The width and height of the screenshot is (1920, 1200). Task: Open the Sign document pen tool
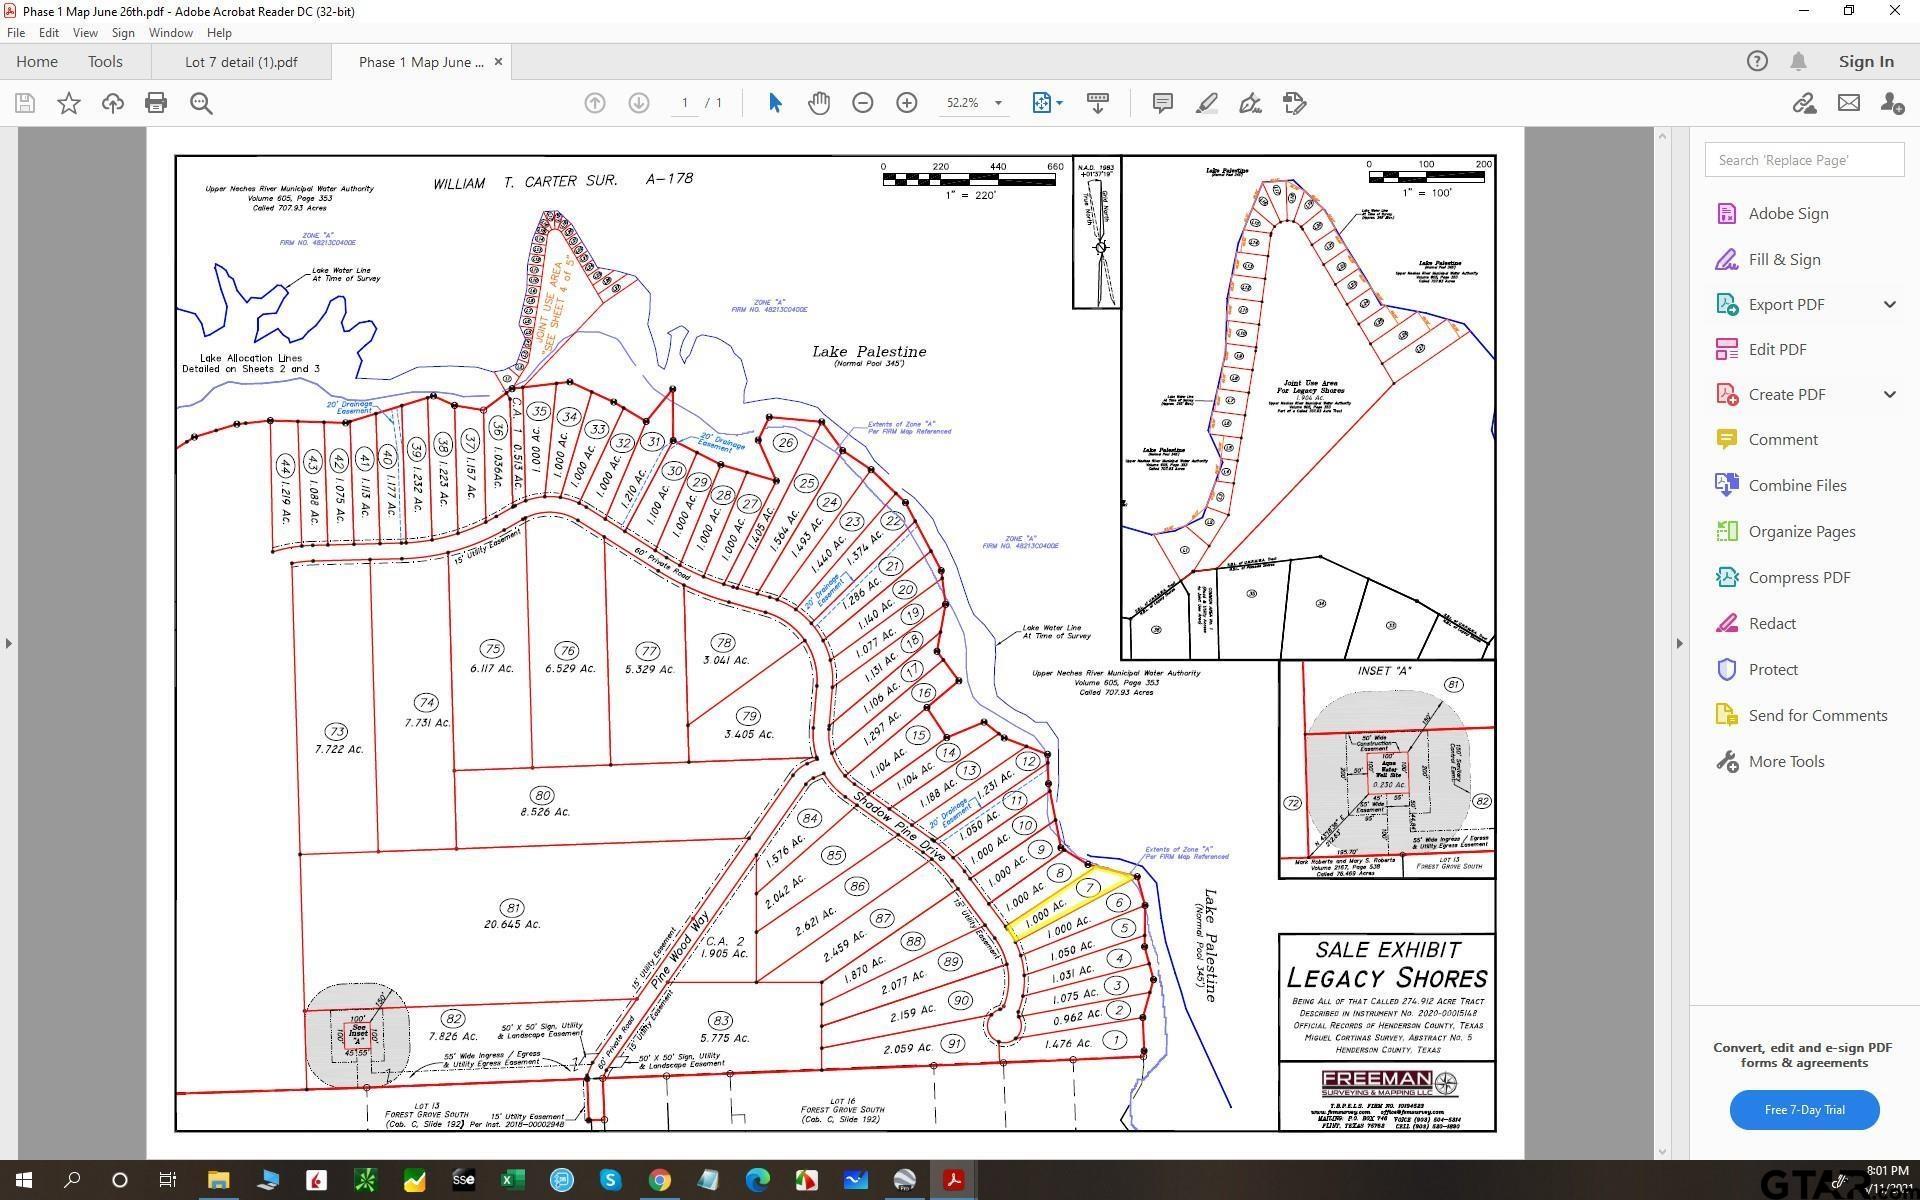[x=1250, y=103]
